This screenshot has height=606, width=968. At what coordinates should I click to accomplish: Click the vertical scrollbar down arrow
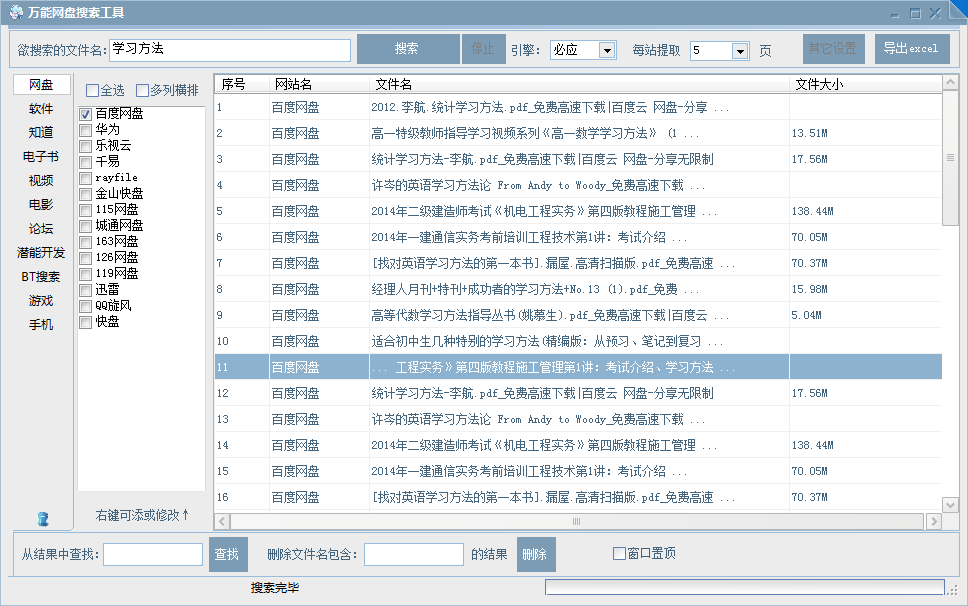click(950, 503)
